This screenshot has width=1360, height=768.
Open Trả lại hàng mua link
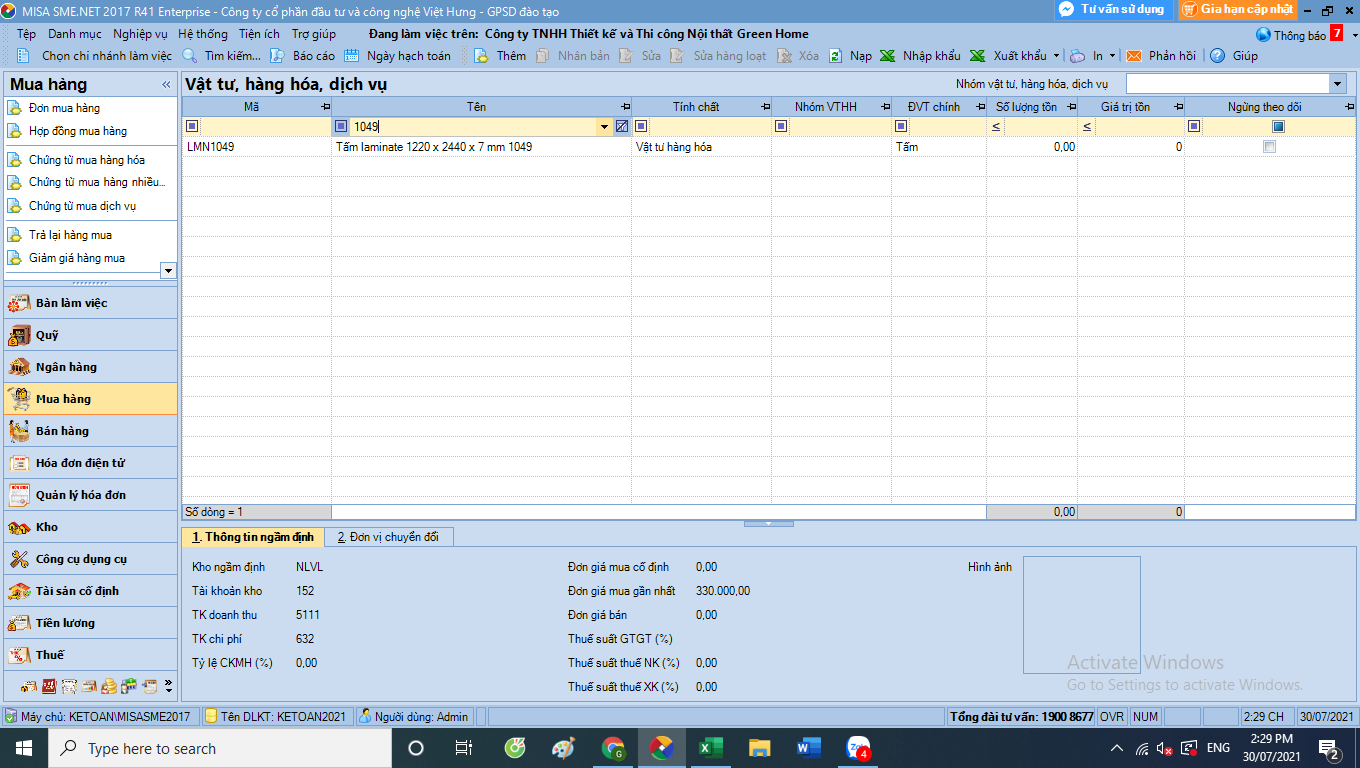click(x=70, y=235)
